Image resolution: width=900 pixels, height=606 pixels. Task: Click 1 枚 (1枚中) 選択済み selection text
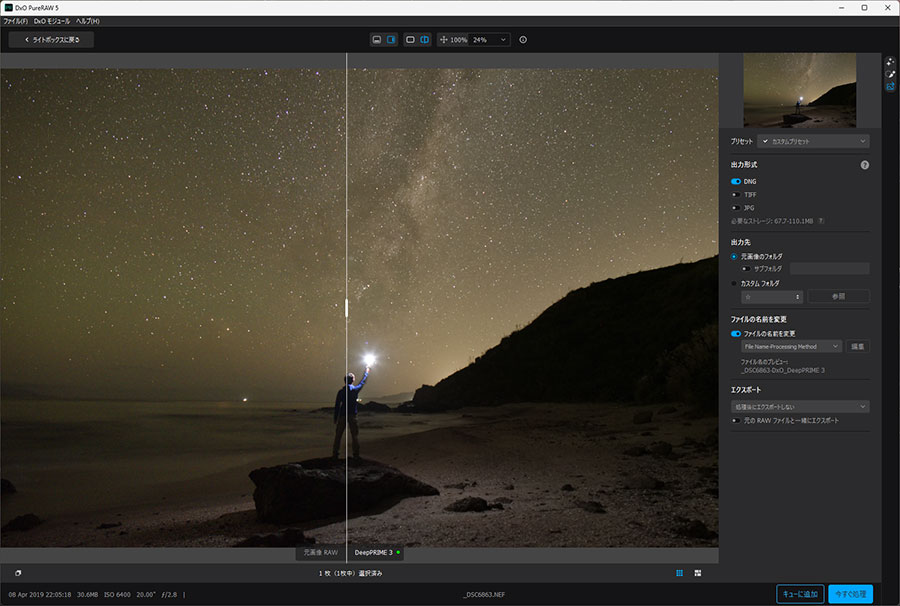click(350, 573)
